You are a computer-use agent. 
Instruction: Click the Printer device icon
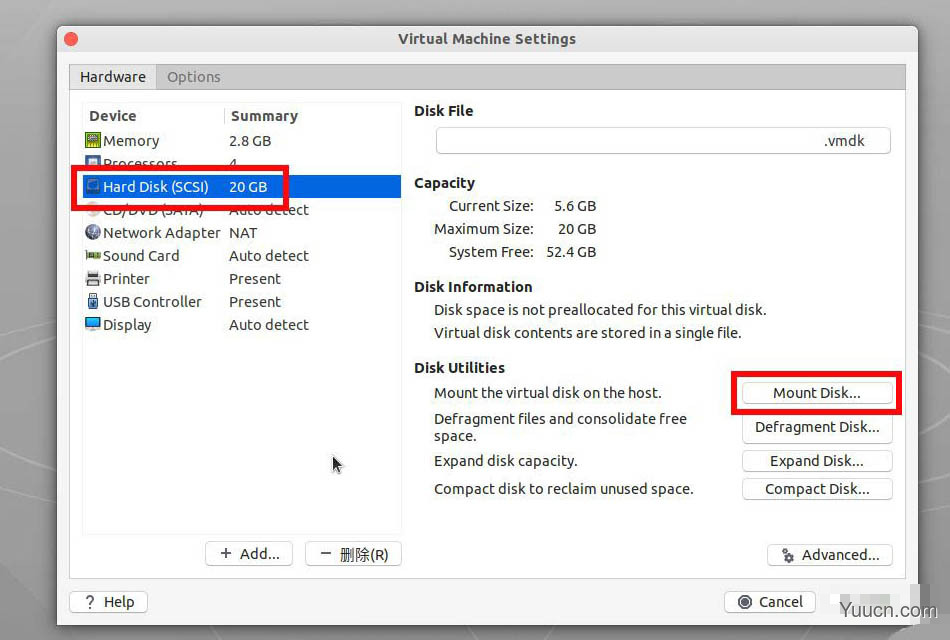pyautogui.click(x=93, y=279)
